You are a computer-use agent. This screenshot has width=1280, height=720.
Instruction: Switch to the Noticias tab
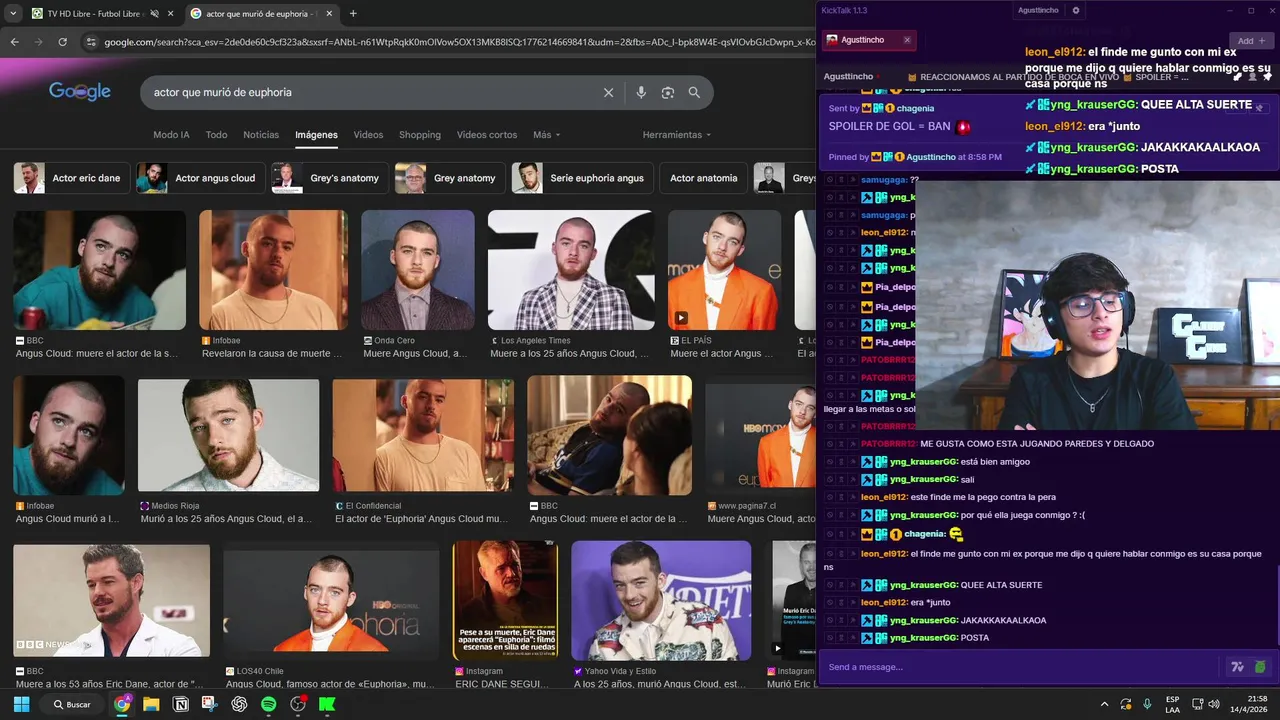[261, 135]
